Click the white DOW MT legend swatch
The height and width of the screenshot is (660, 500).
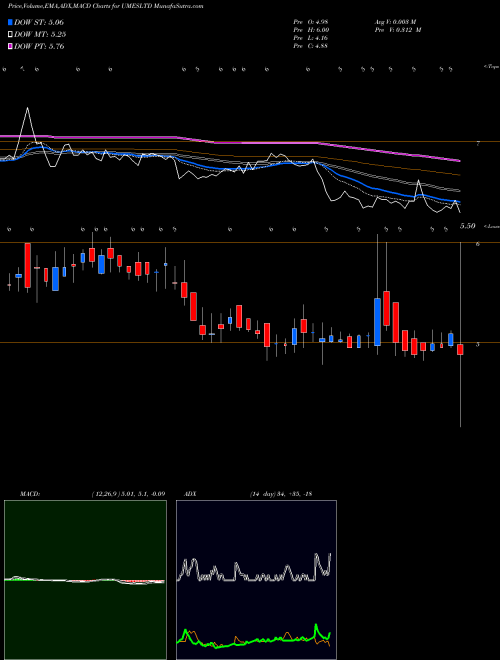pos(10,35)
